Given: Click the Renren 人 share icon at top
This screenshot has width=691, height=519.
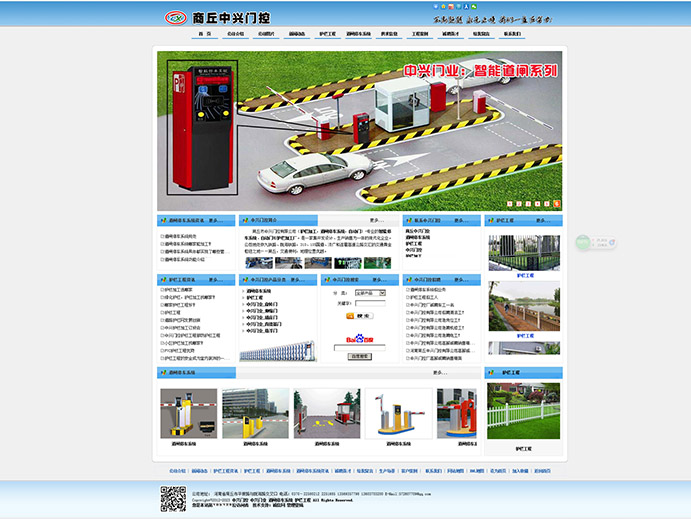Looking at the screenshot, I should (x=466, y=7).
